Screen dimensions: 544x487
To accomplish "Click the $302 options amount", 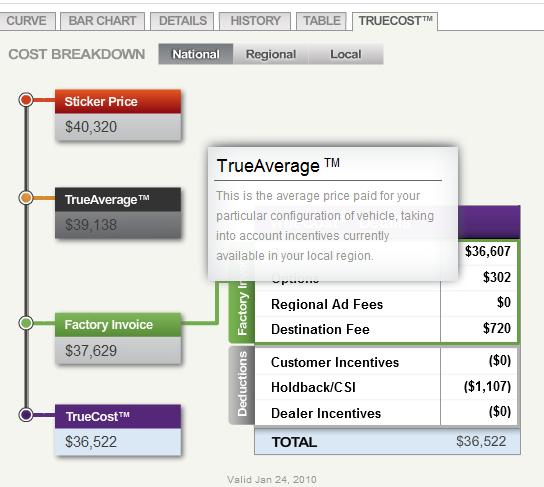I will point(496,277).
